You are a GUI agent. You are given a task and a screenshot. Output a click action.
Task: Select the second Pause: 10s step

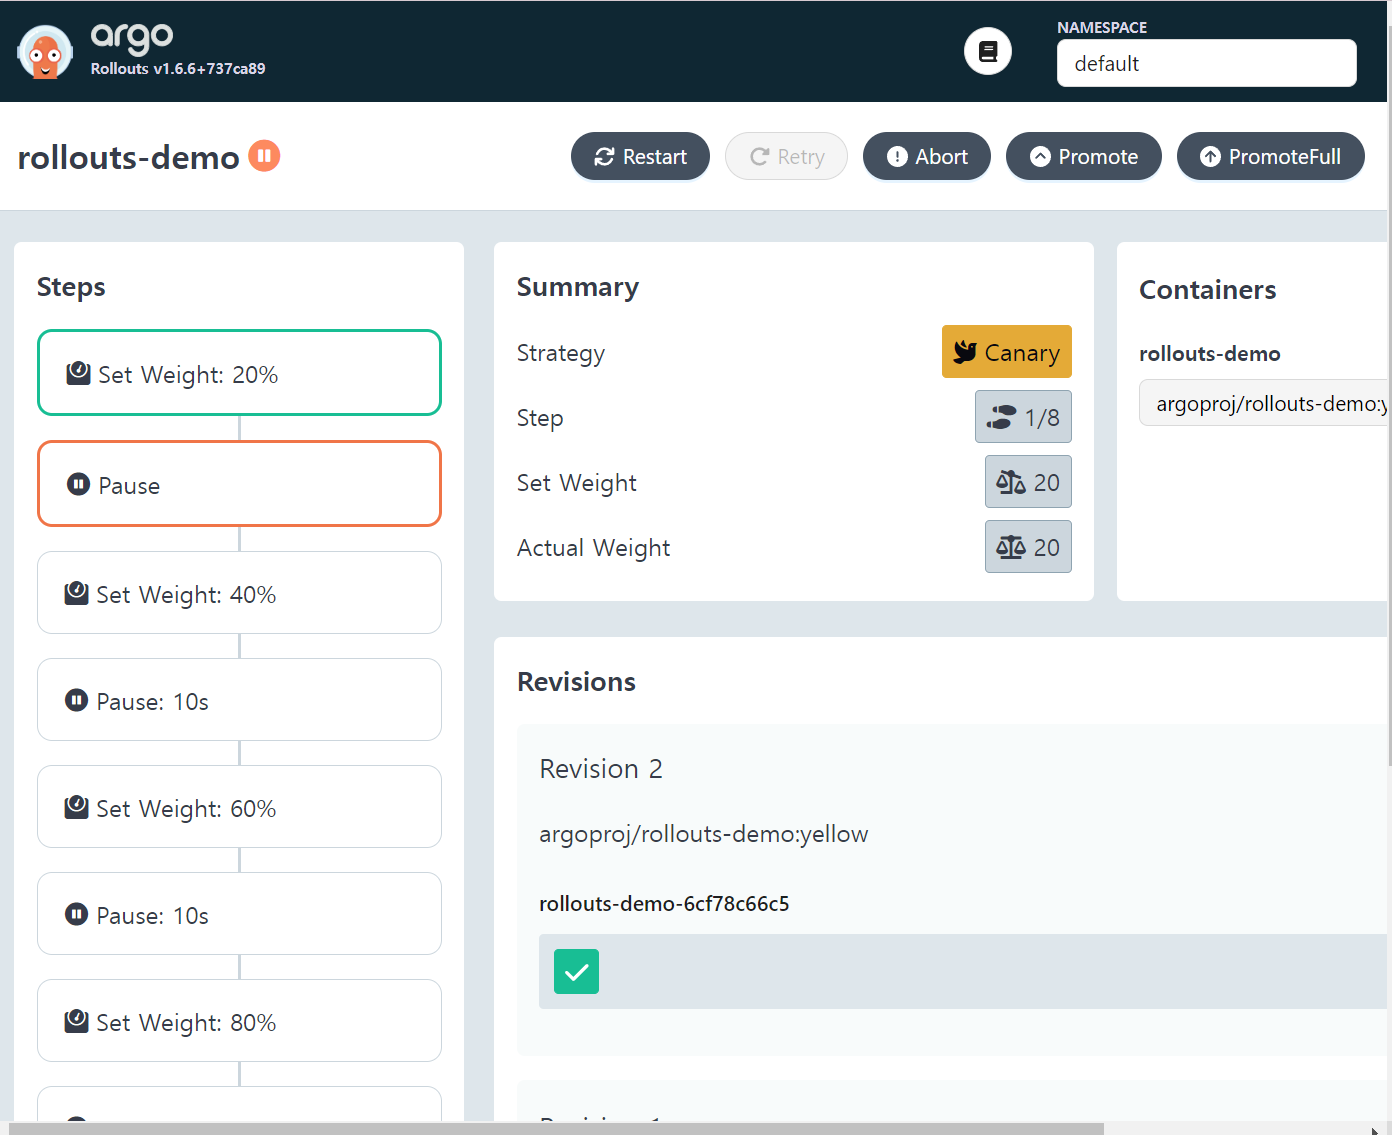[x=239, y=914]
